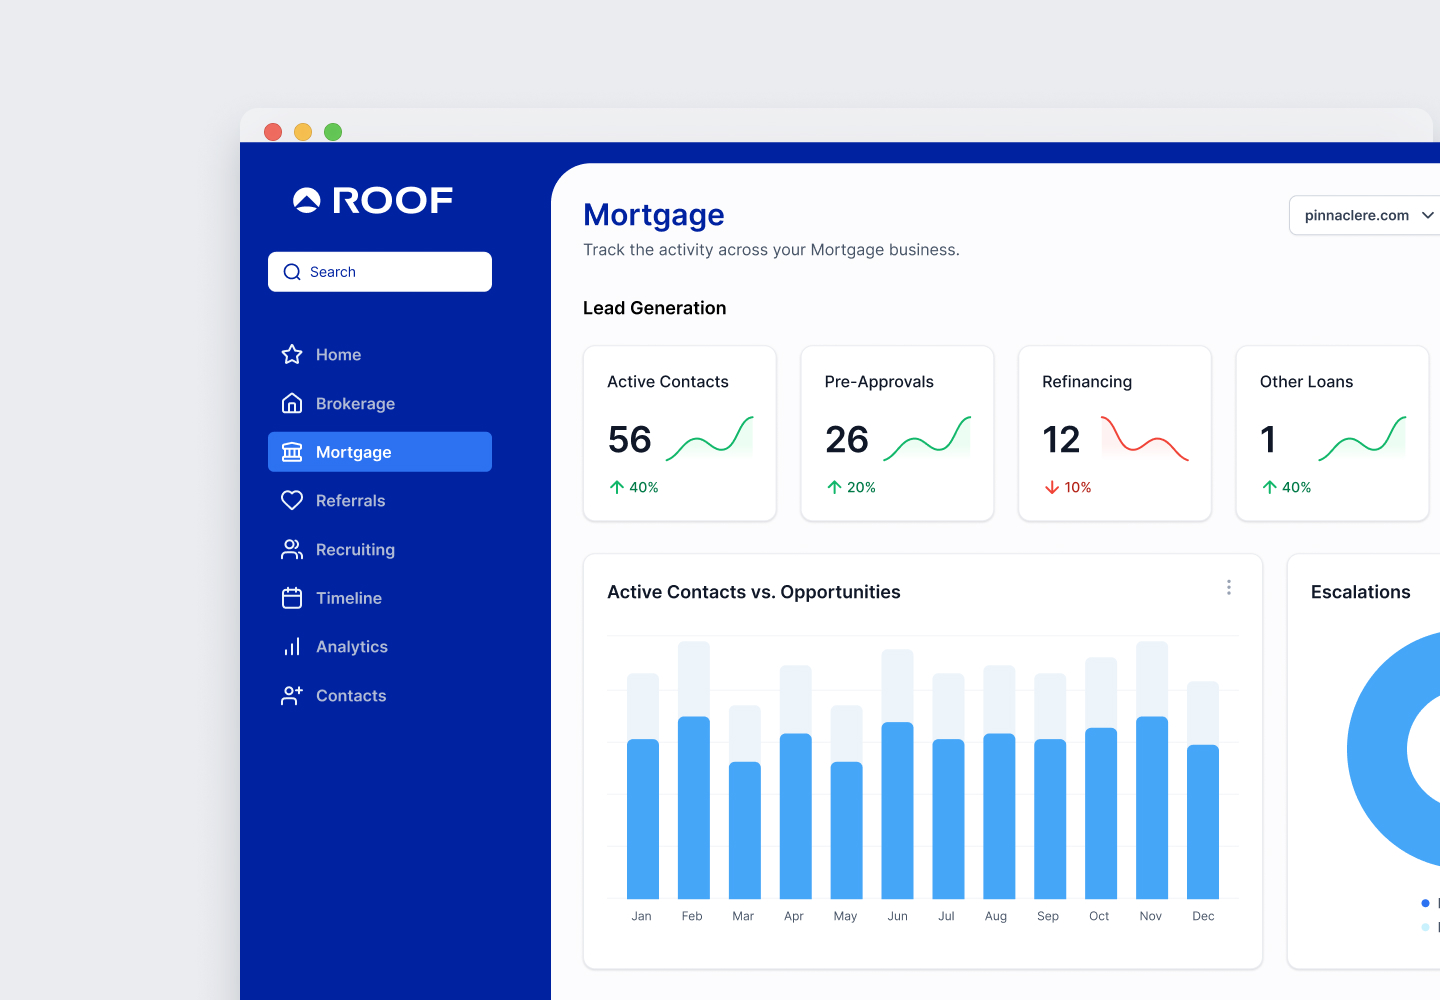Screen dimensions: 1440x1000
Task: Click the ROOF wordmark
Action: (x=392, y=200)
